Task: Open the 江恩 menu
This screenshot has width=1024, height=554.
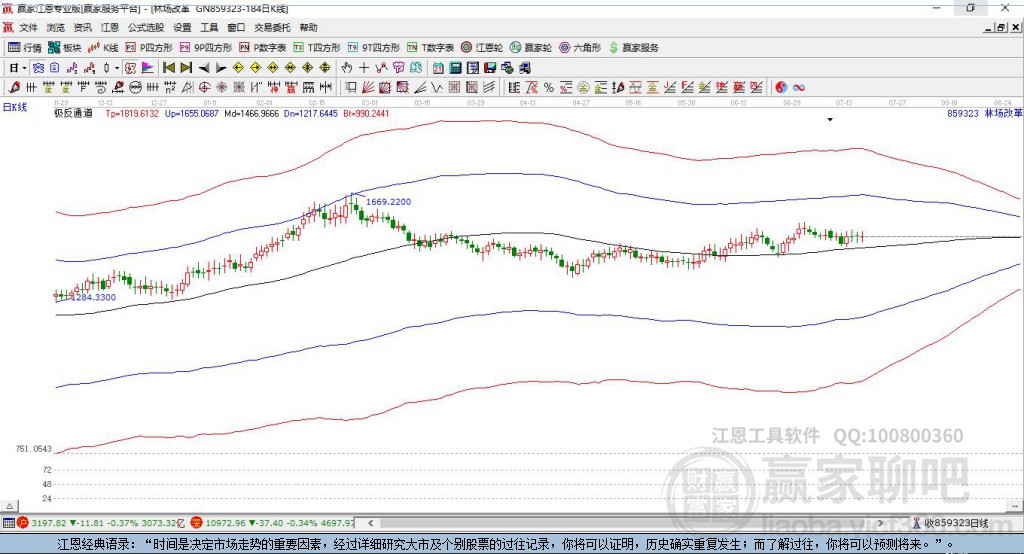Action: click(x=110, y=27)
